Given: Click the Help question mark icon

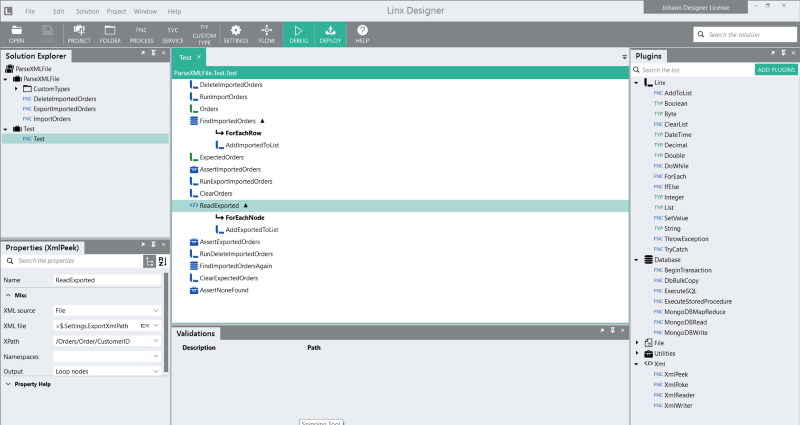Looking at the screenshot, I should [362, 34].
